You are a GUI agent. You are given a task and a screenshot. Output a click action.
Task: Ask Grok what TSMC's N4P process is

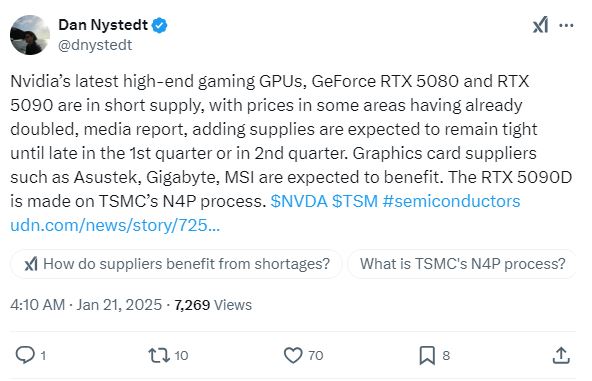(462, 264)
